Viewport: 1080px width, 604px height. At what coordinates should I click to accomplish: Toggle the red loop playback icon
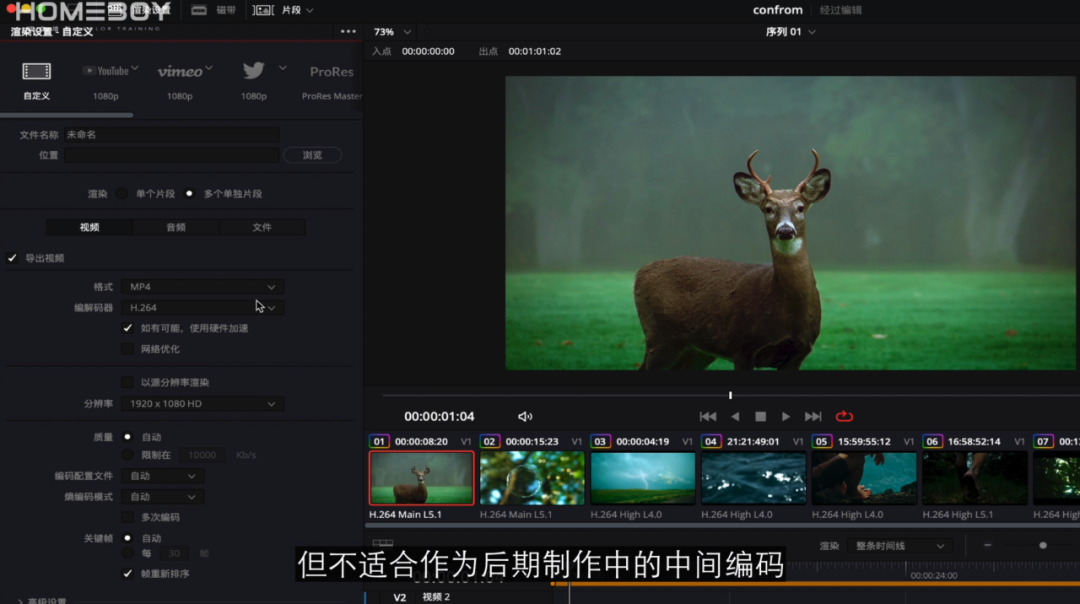(844, 416)
